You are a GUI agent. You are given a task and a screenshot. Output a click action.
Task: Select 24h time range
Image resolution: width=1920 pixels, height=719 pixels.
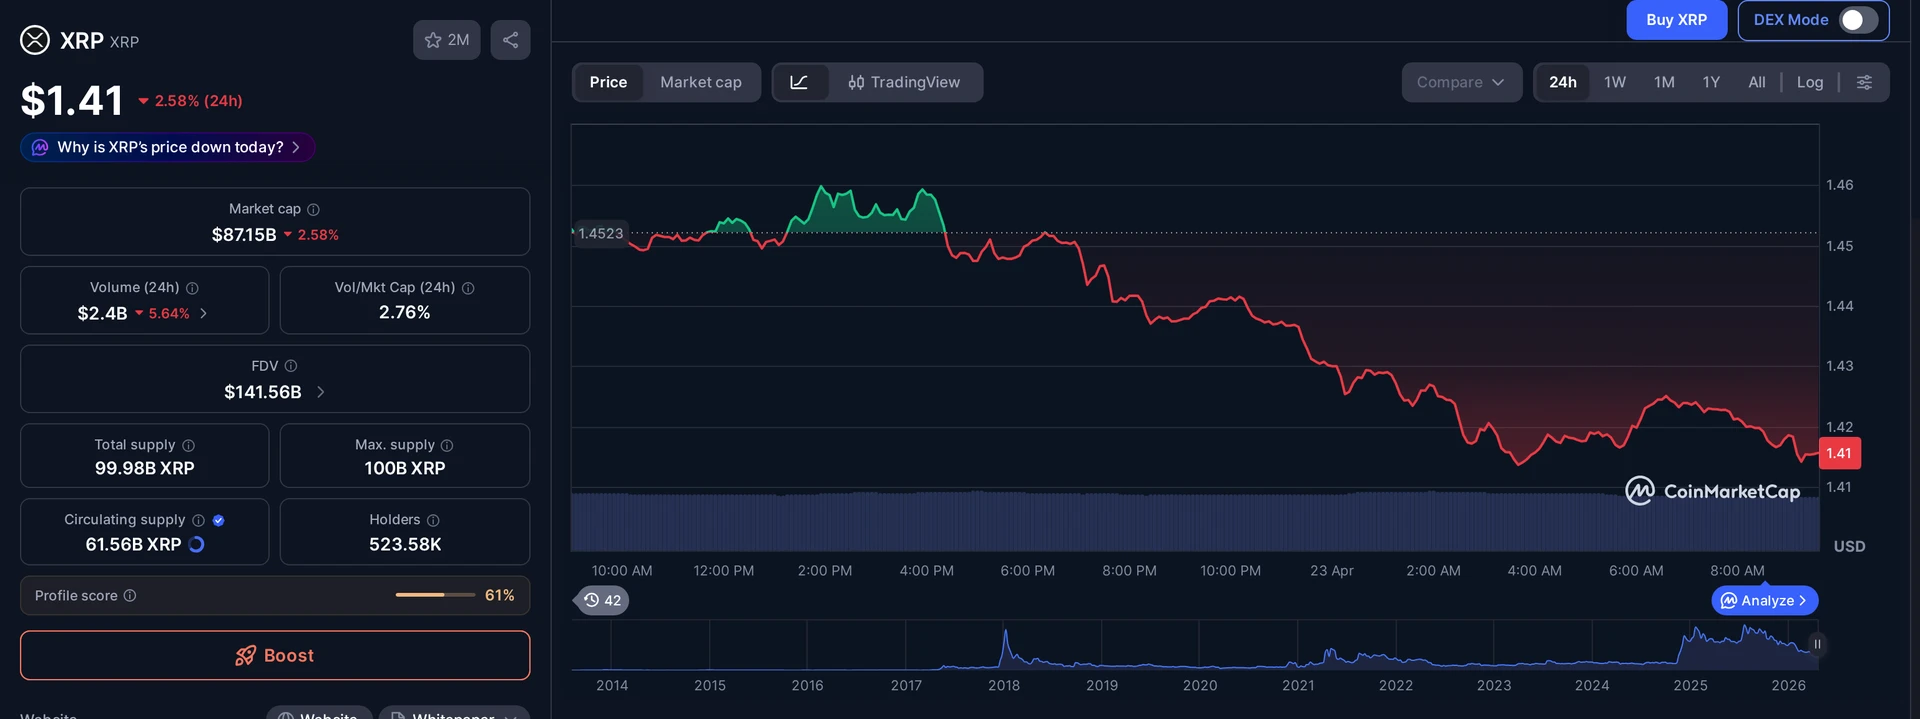[x=1563, y=82]
